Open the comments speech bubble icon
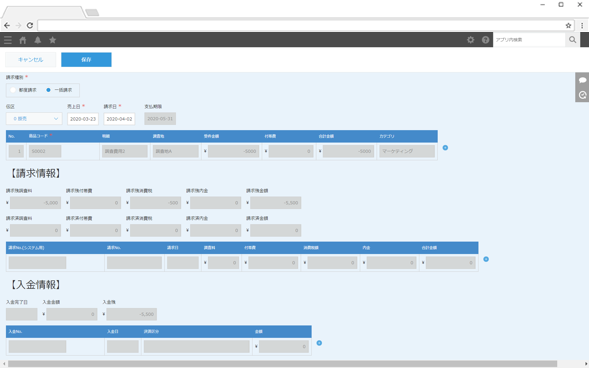 click(x=582, y=80)
